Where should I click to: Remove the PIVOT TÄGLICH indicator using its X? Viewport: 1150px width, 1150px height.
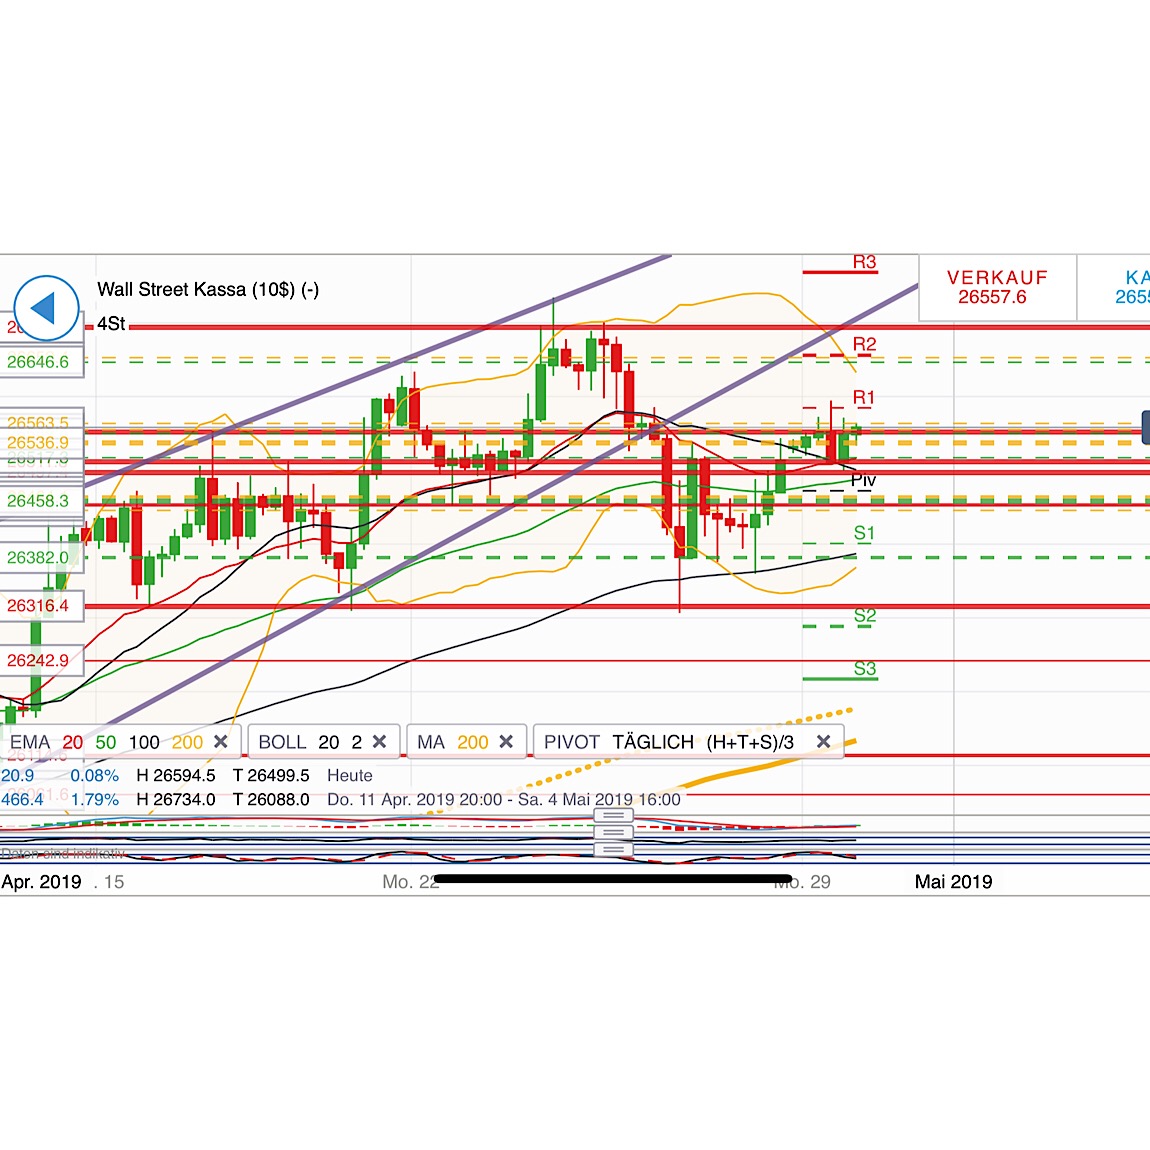[824, 741]
